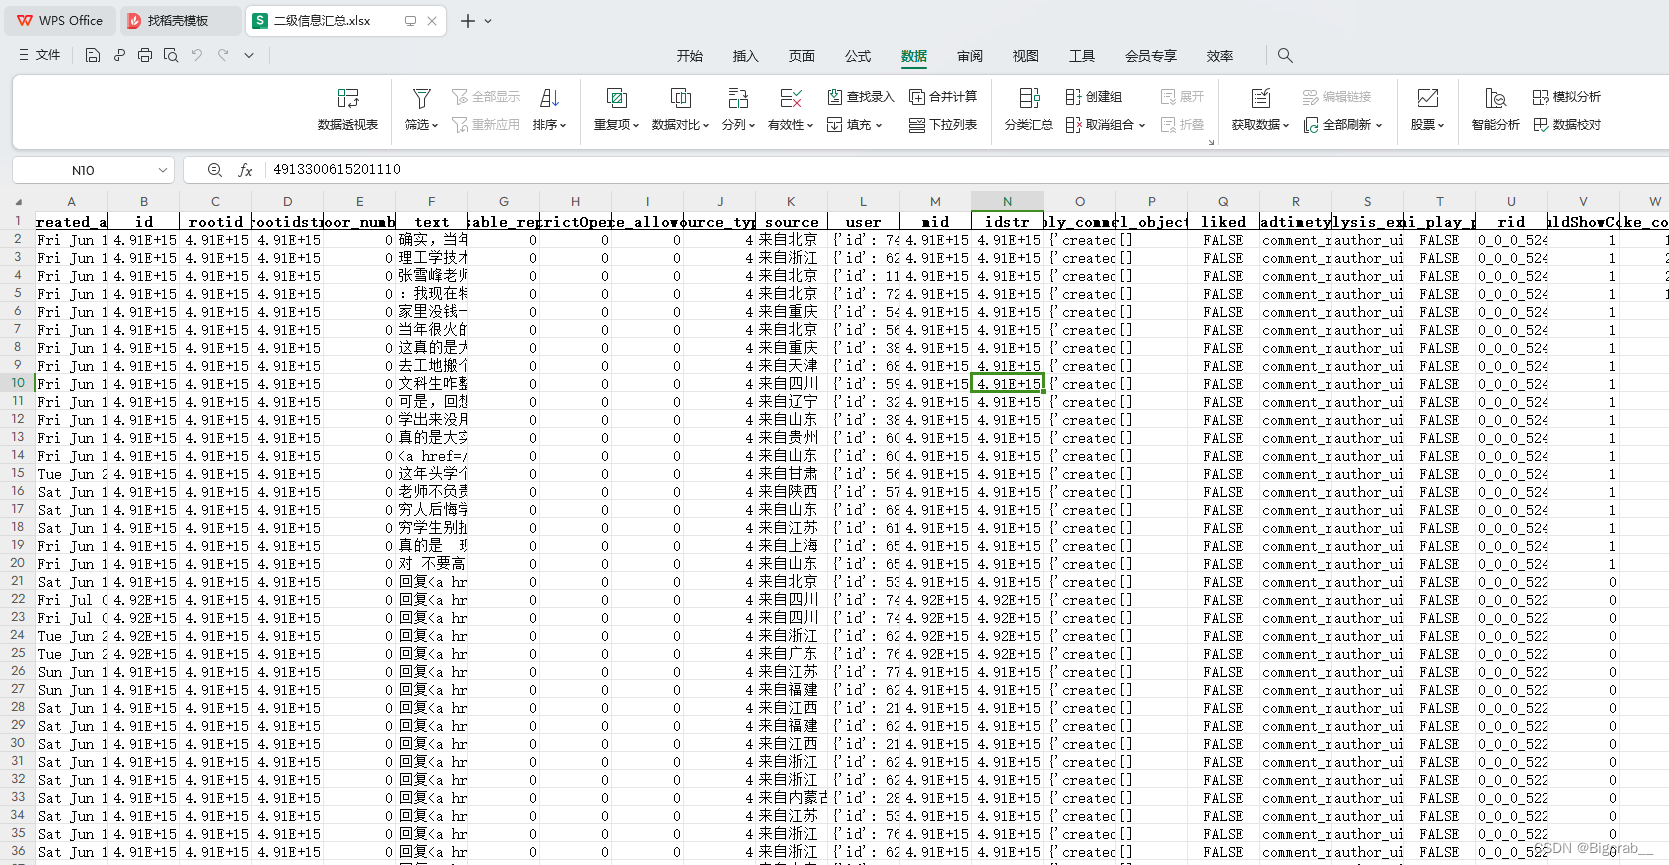Expand the Duplicates (重复项) dropdown
The height and width of the screenshot is (865, 1669).
pyautogui.click(x=635, y=125)
